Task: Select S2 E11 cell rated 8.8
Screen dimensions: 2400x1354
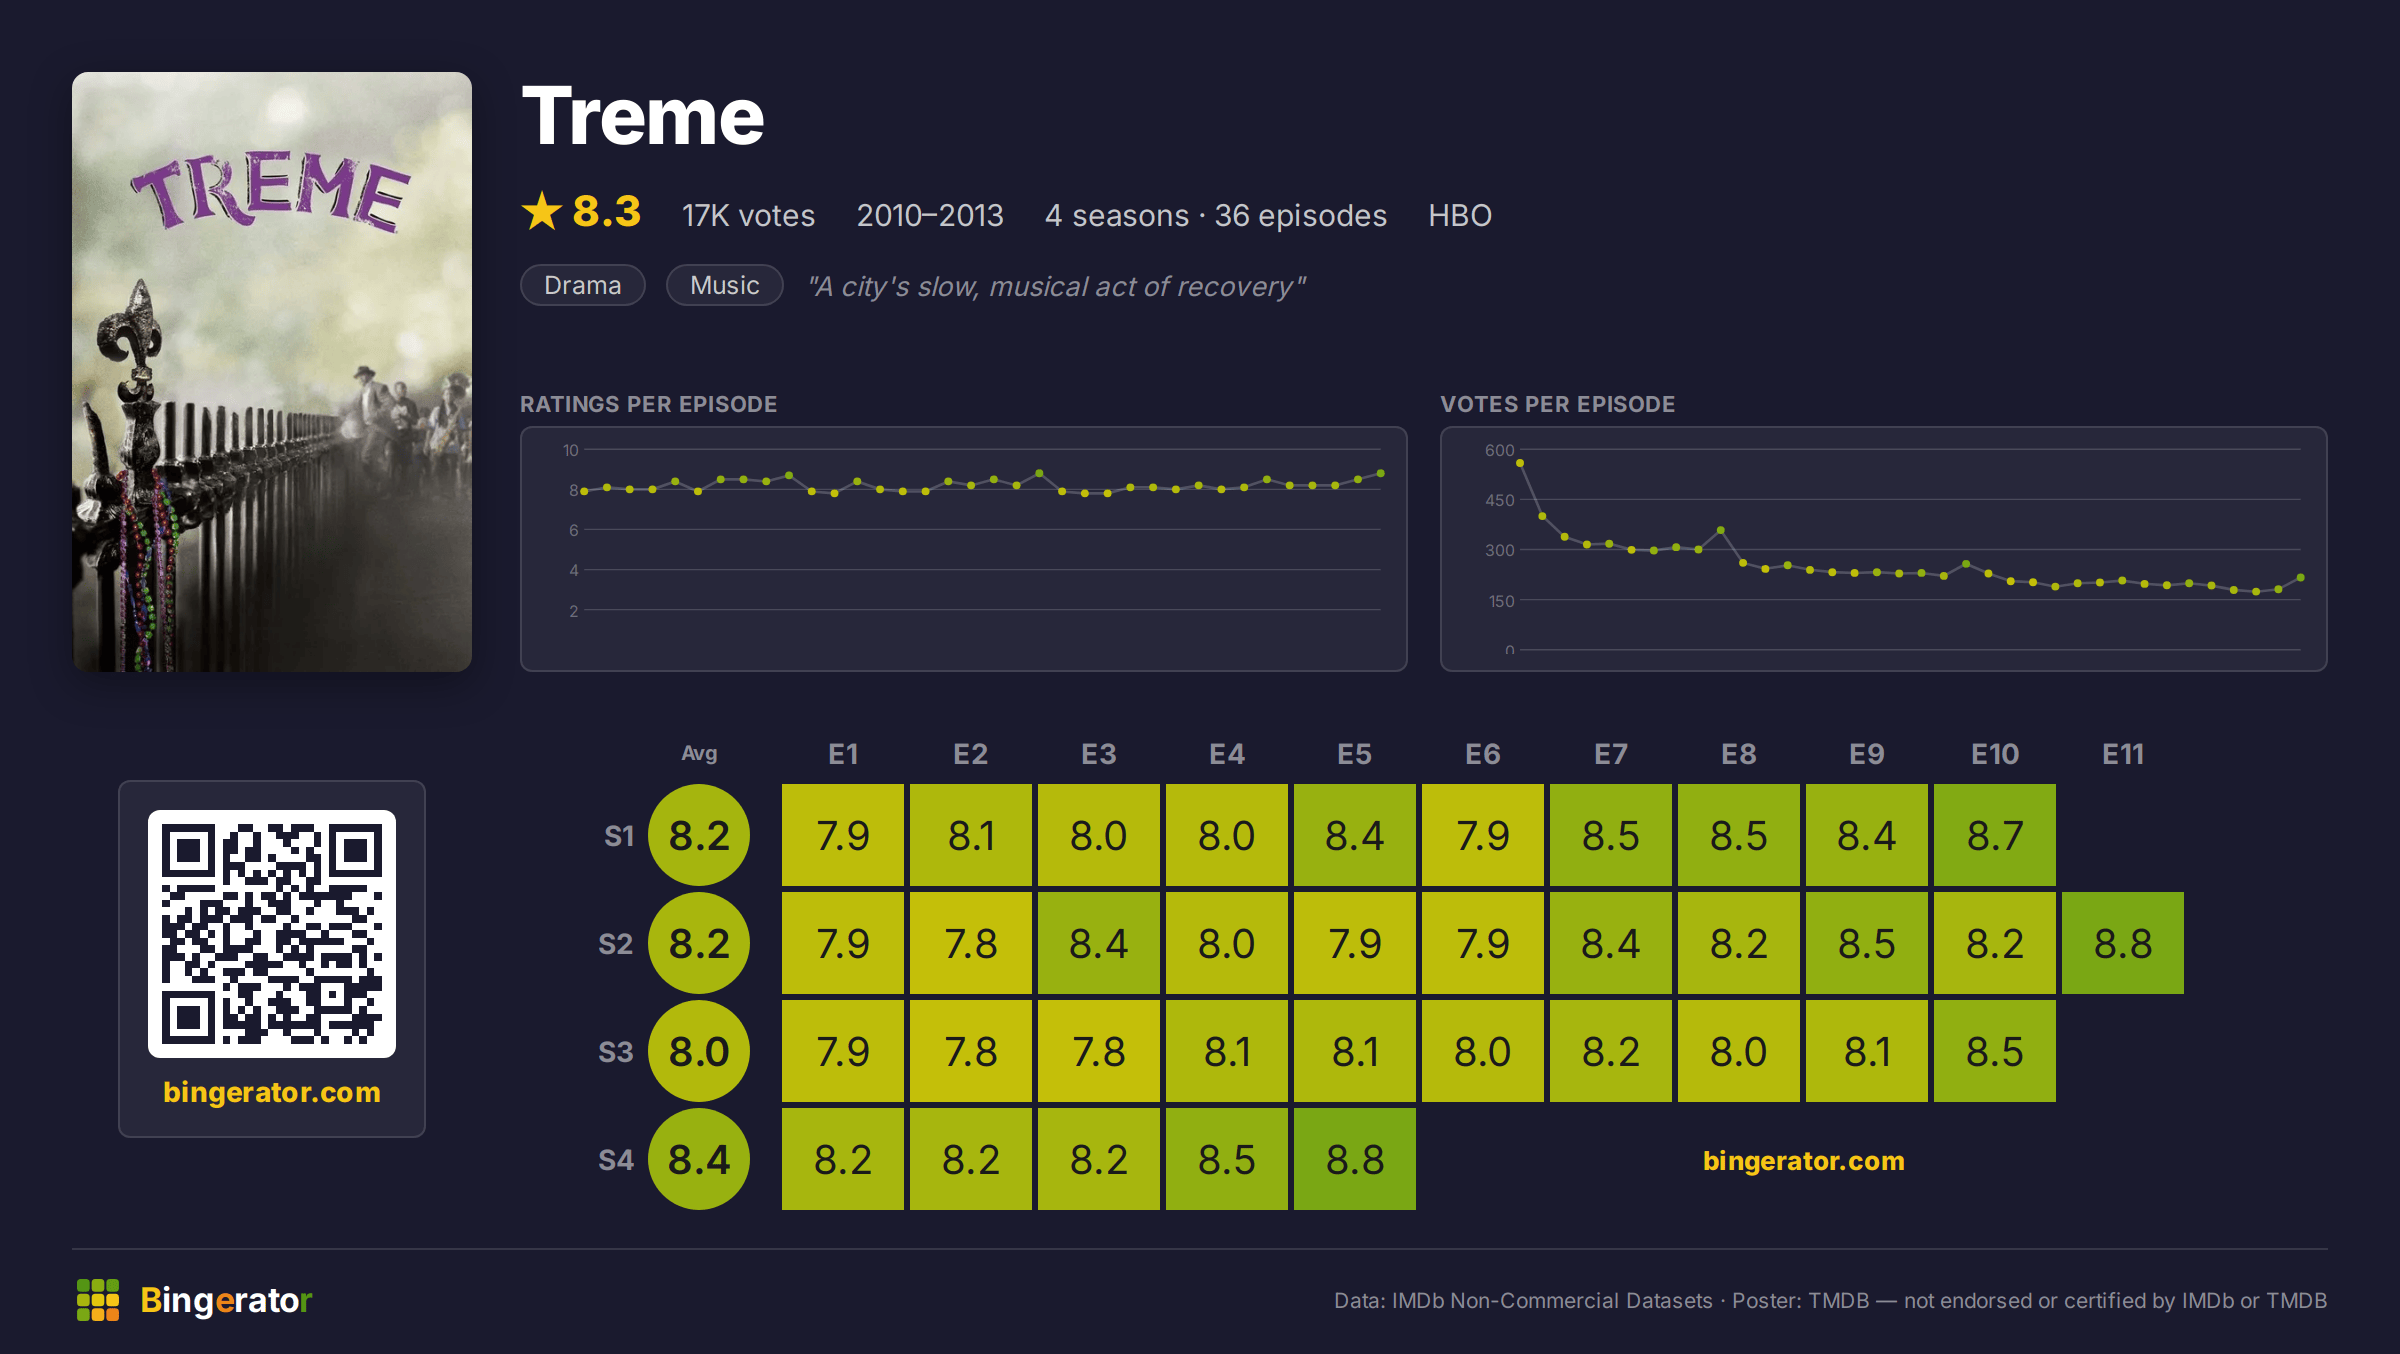Action: point(2123,943)
